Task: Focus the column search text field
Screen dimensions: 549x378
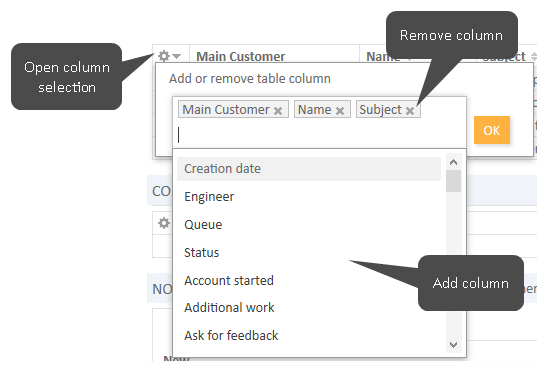Action: [319, 135]
